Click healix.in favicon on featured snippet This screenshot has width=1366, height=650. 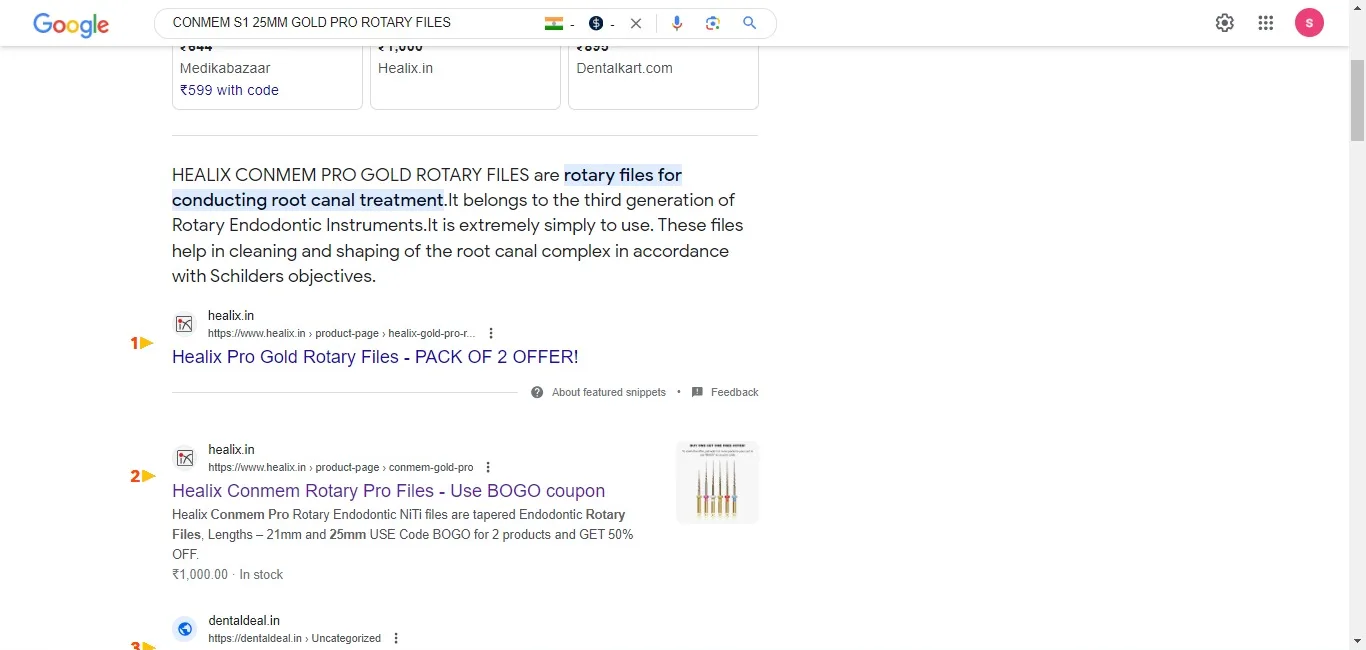click(184, 324)
